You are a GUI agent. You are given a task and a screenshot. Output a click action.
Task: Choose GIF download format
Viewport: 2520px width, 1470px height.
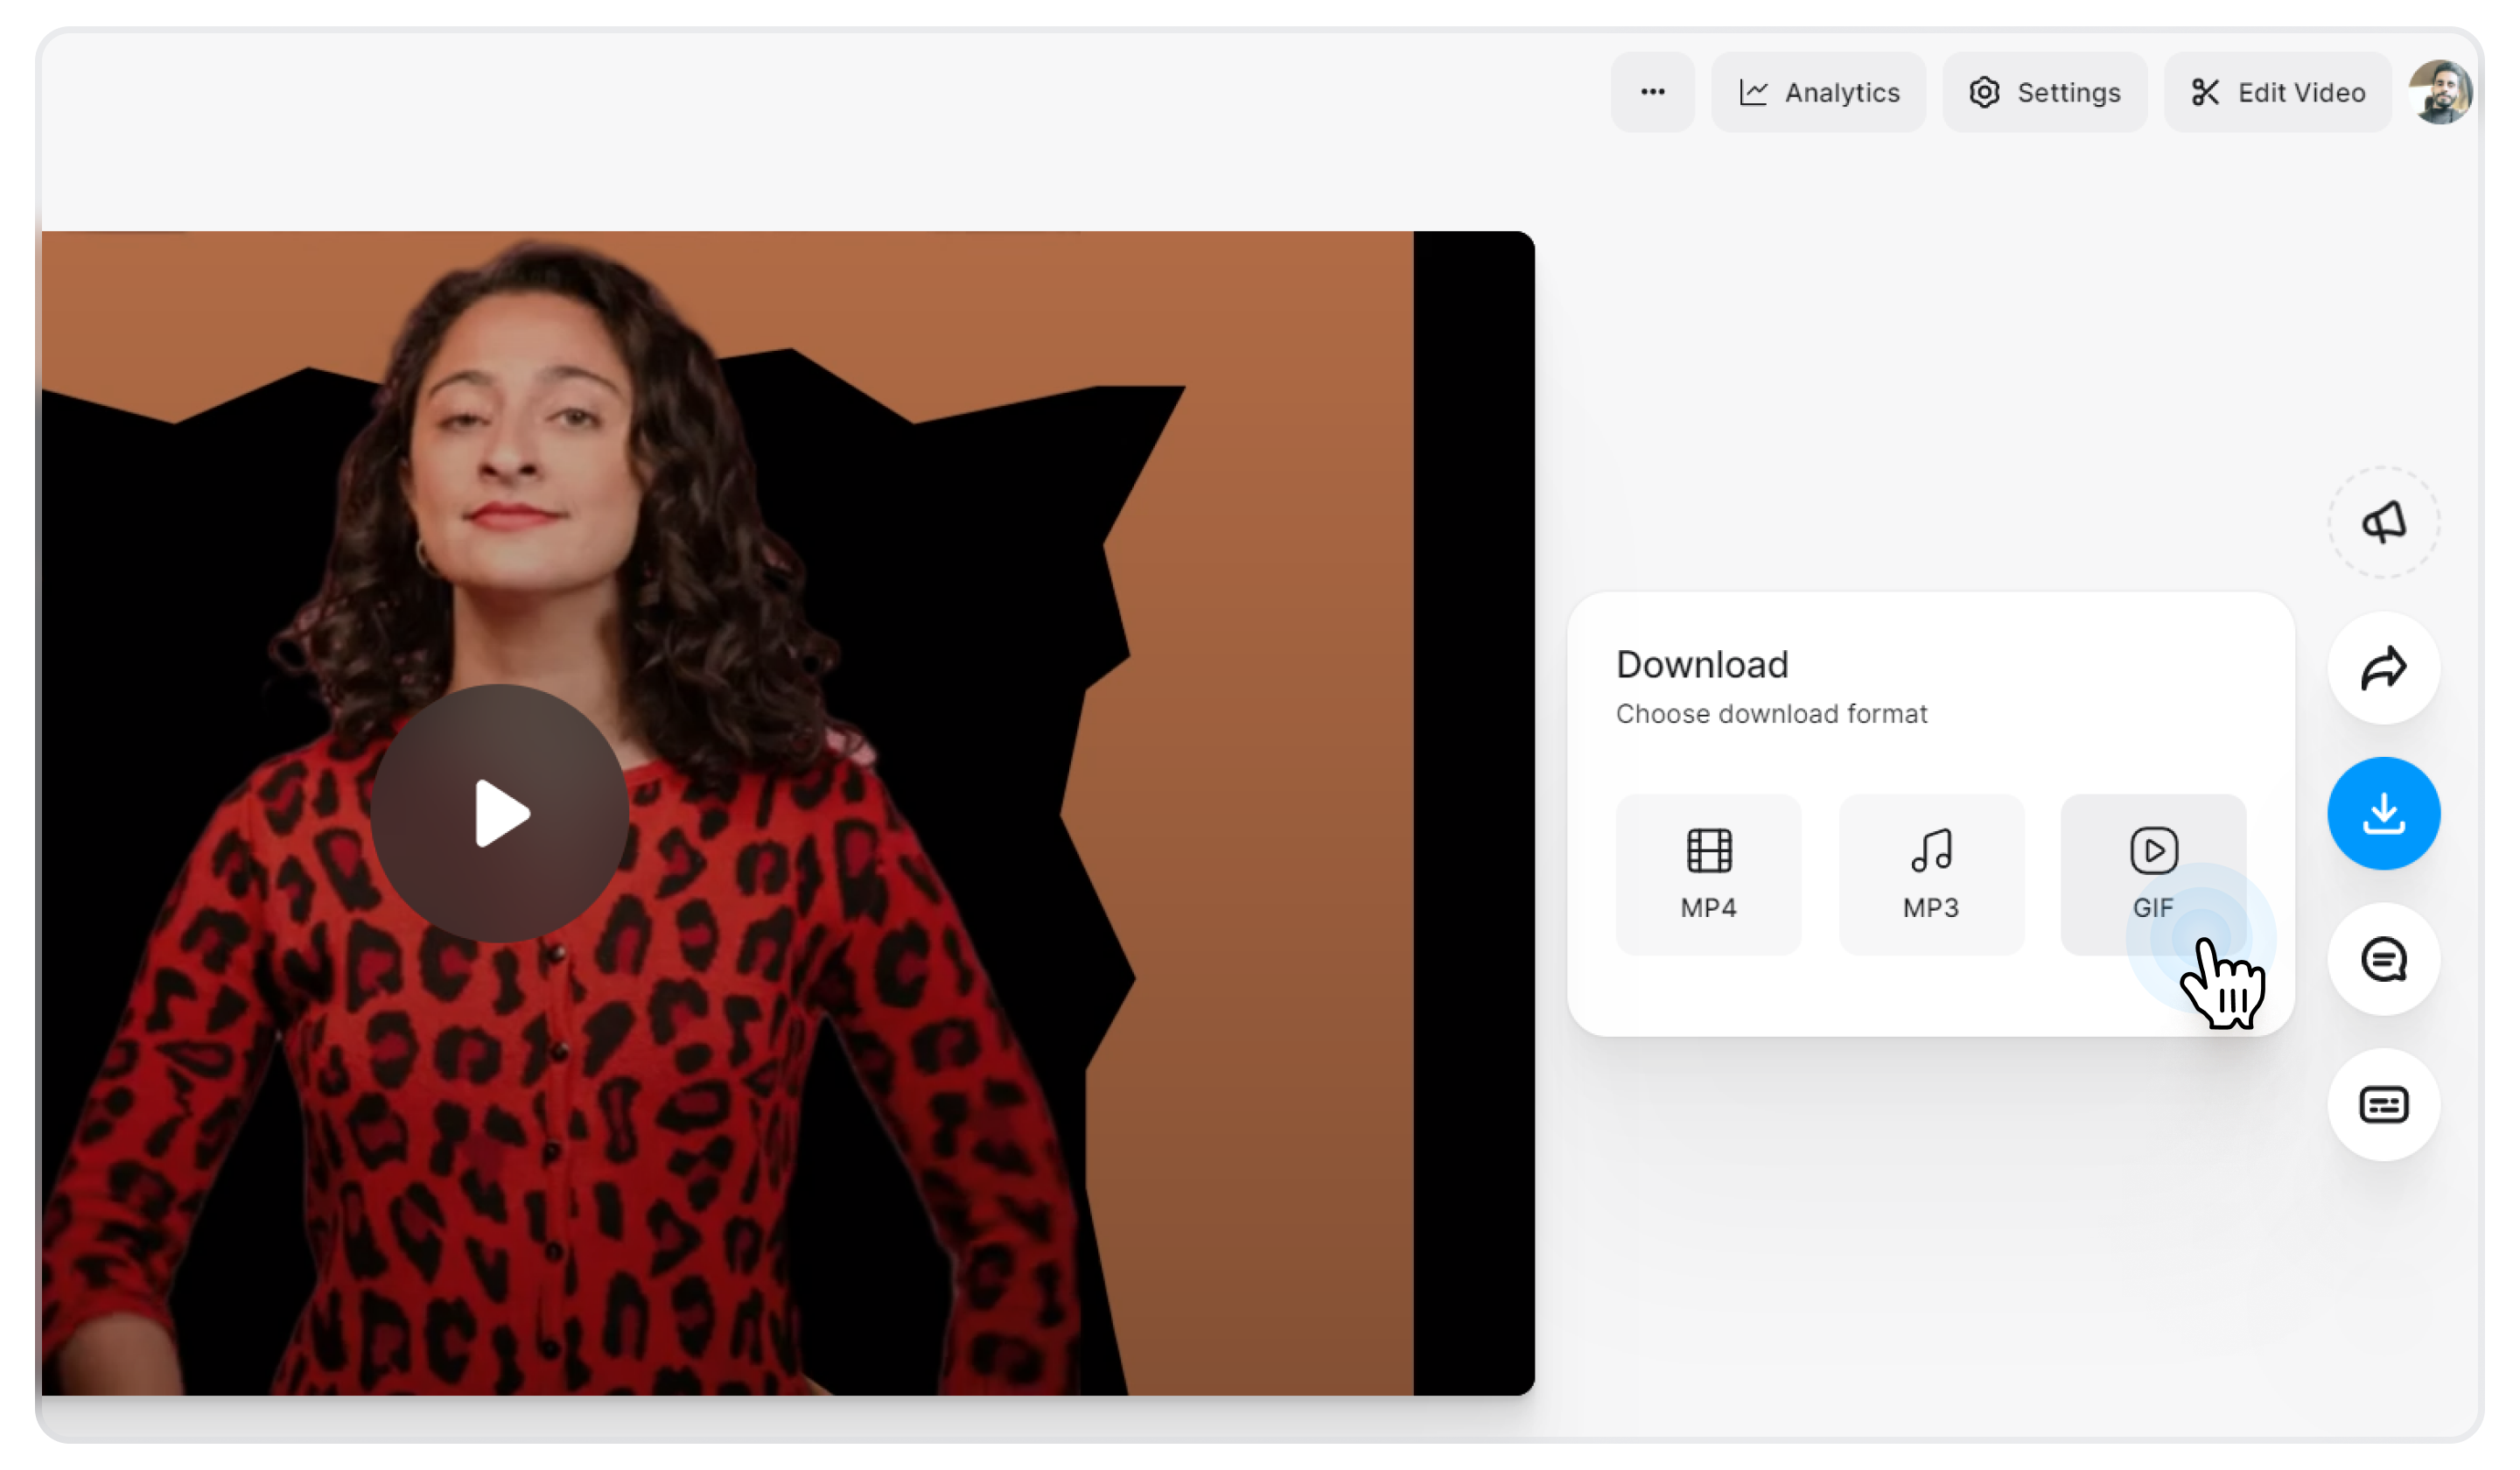tap(2153, 875)
